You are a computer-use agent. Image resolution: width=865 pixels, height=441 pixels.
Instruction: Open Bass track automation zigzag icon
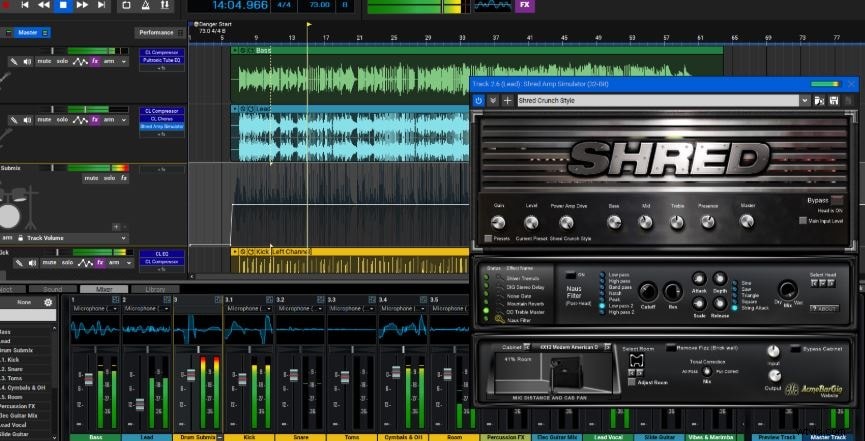[x=80, y=61]
